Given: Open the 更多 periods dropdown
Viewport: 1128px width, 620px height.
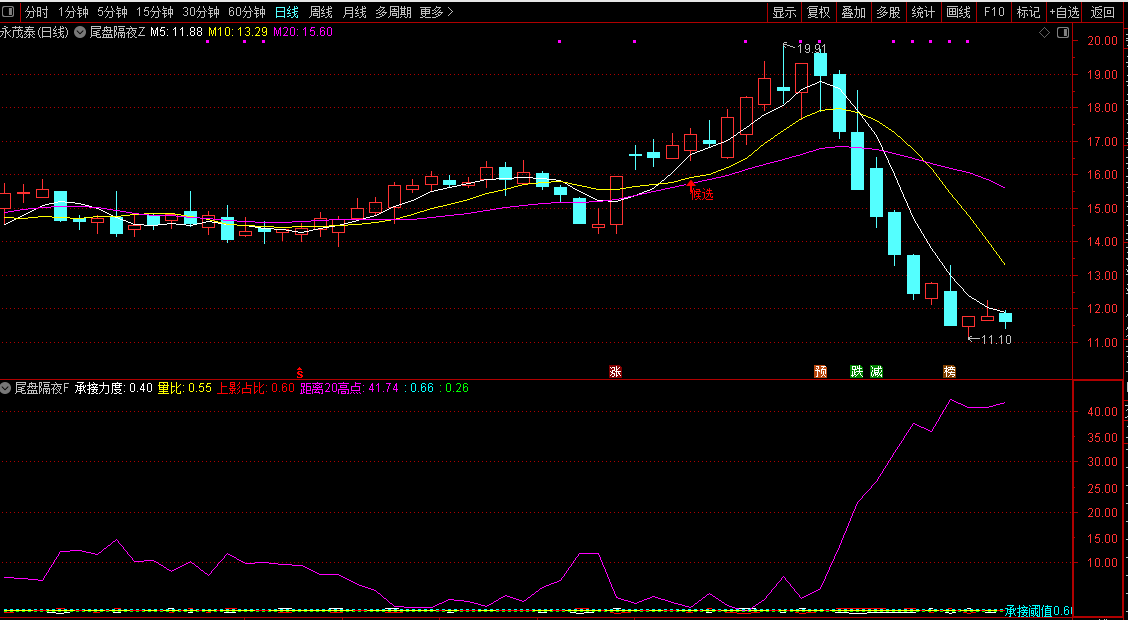Looking at the screenshot, I should (436, 12).
